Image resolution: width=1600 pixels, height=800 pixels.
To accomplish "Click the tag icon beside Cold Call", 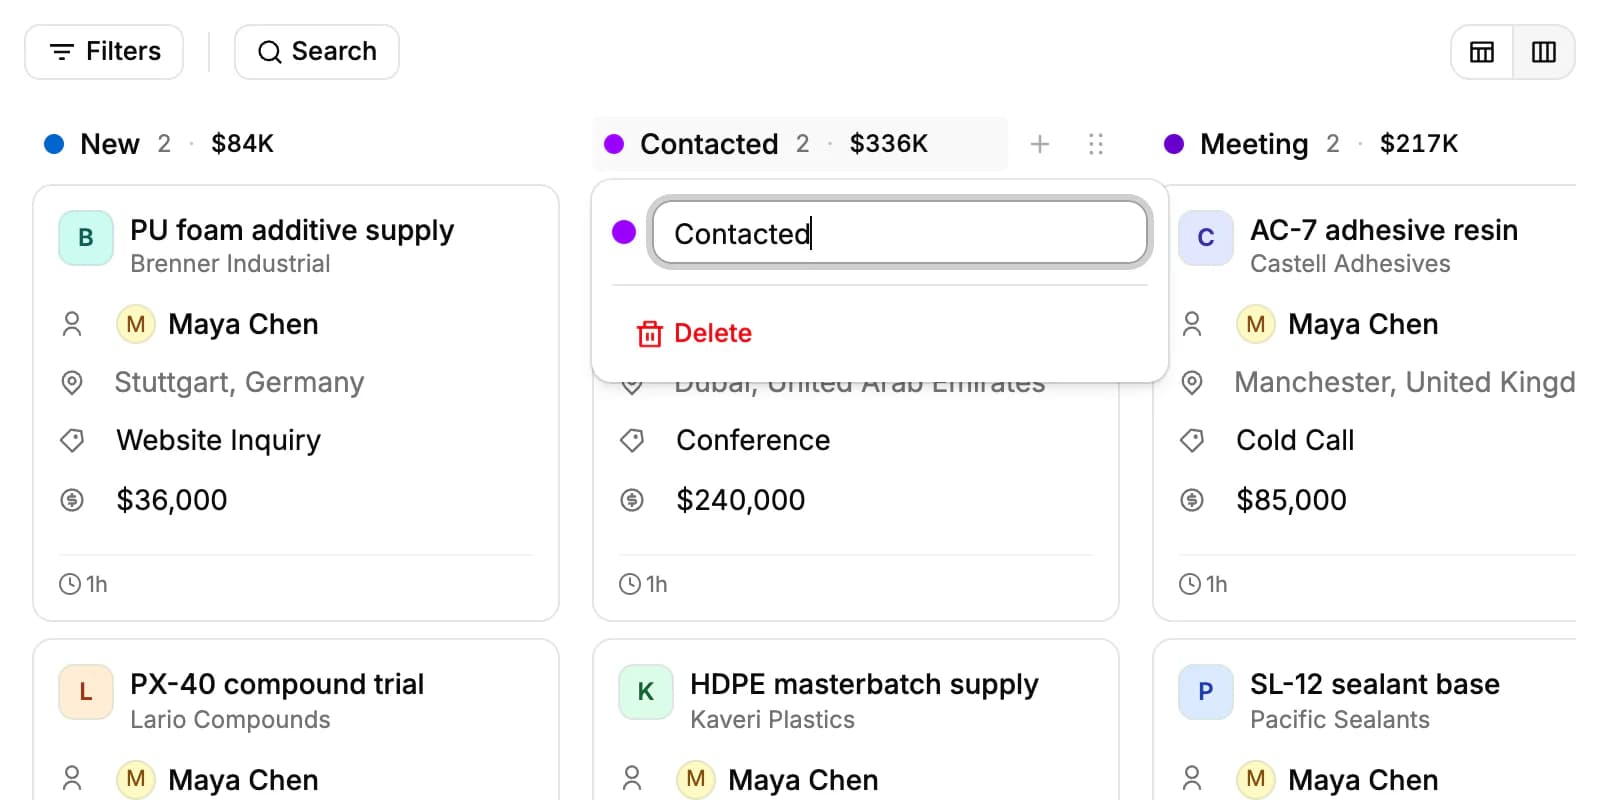I will (x=1192, y=440).
